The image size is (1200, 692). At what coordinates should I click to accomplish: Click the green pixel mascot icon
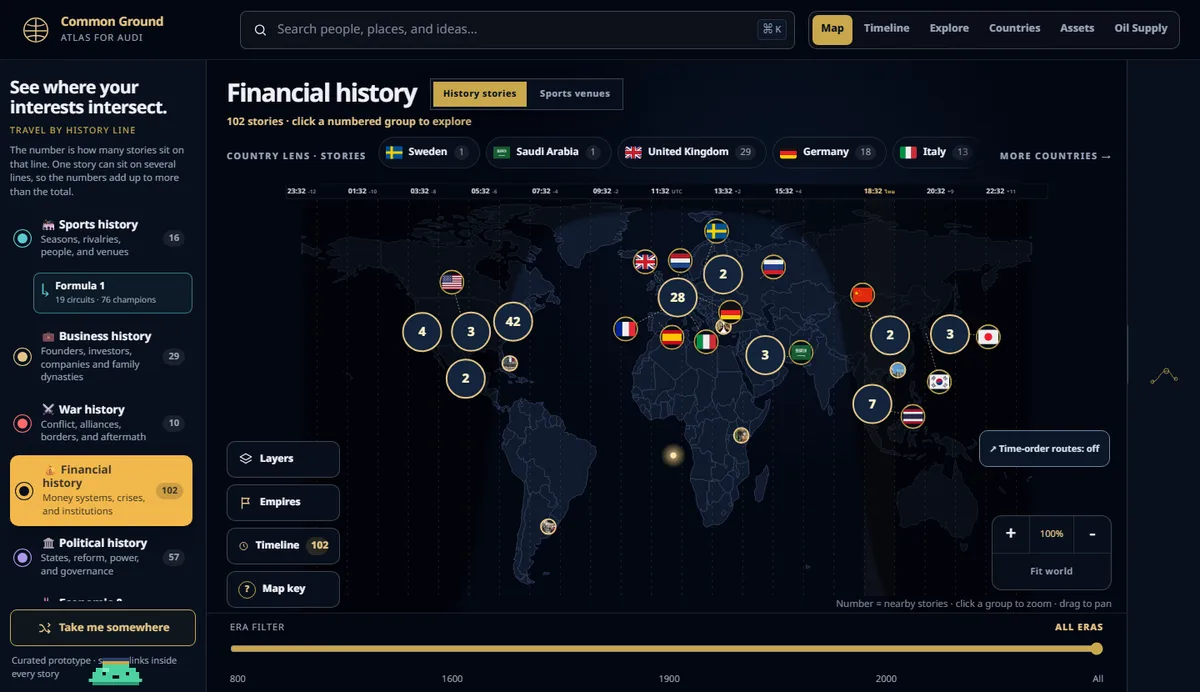(x=115, y=672)
